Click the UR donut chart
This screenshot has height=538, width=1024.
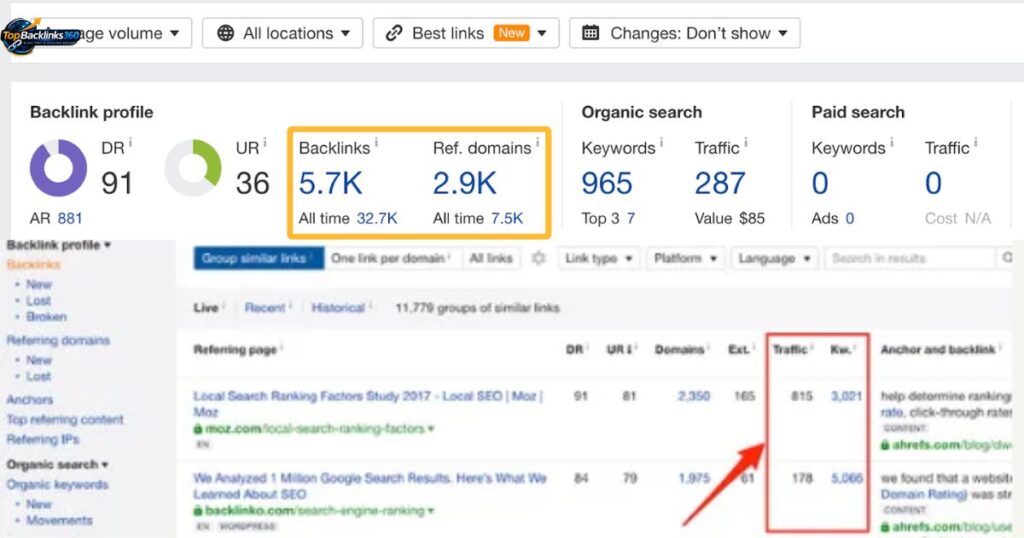point(193,168)
